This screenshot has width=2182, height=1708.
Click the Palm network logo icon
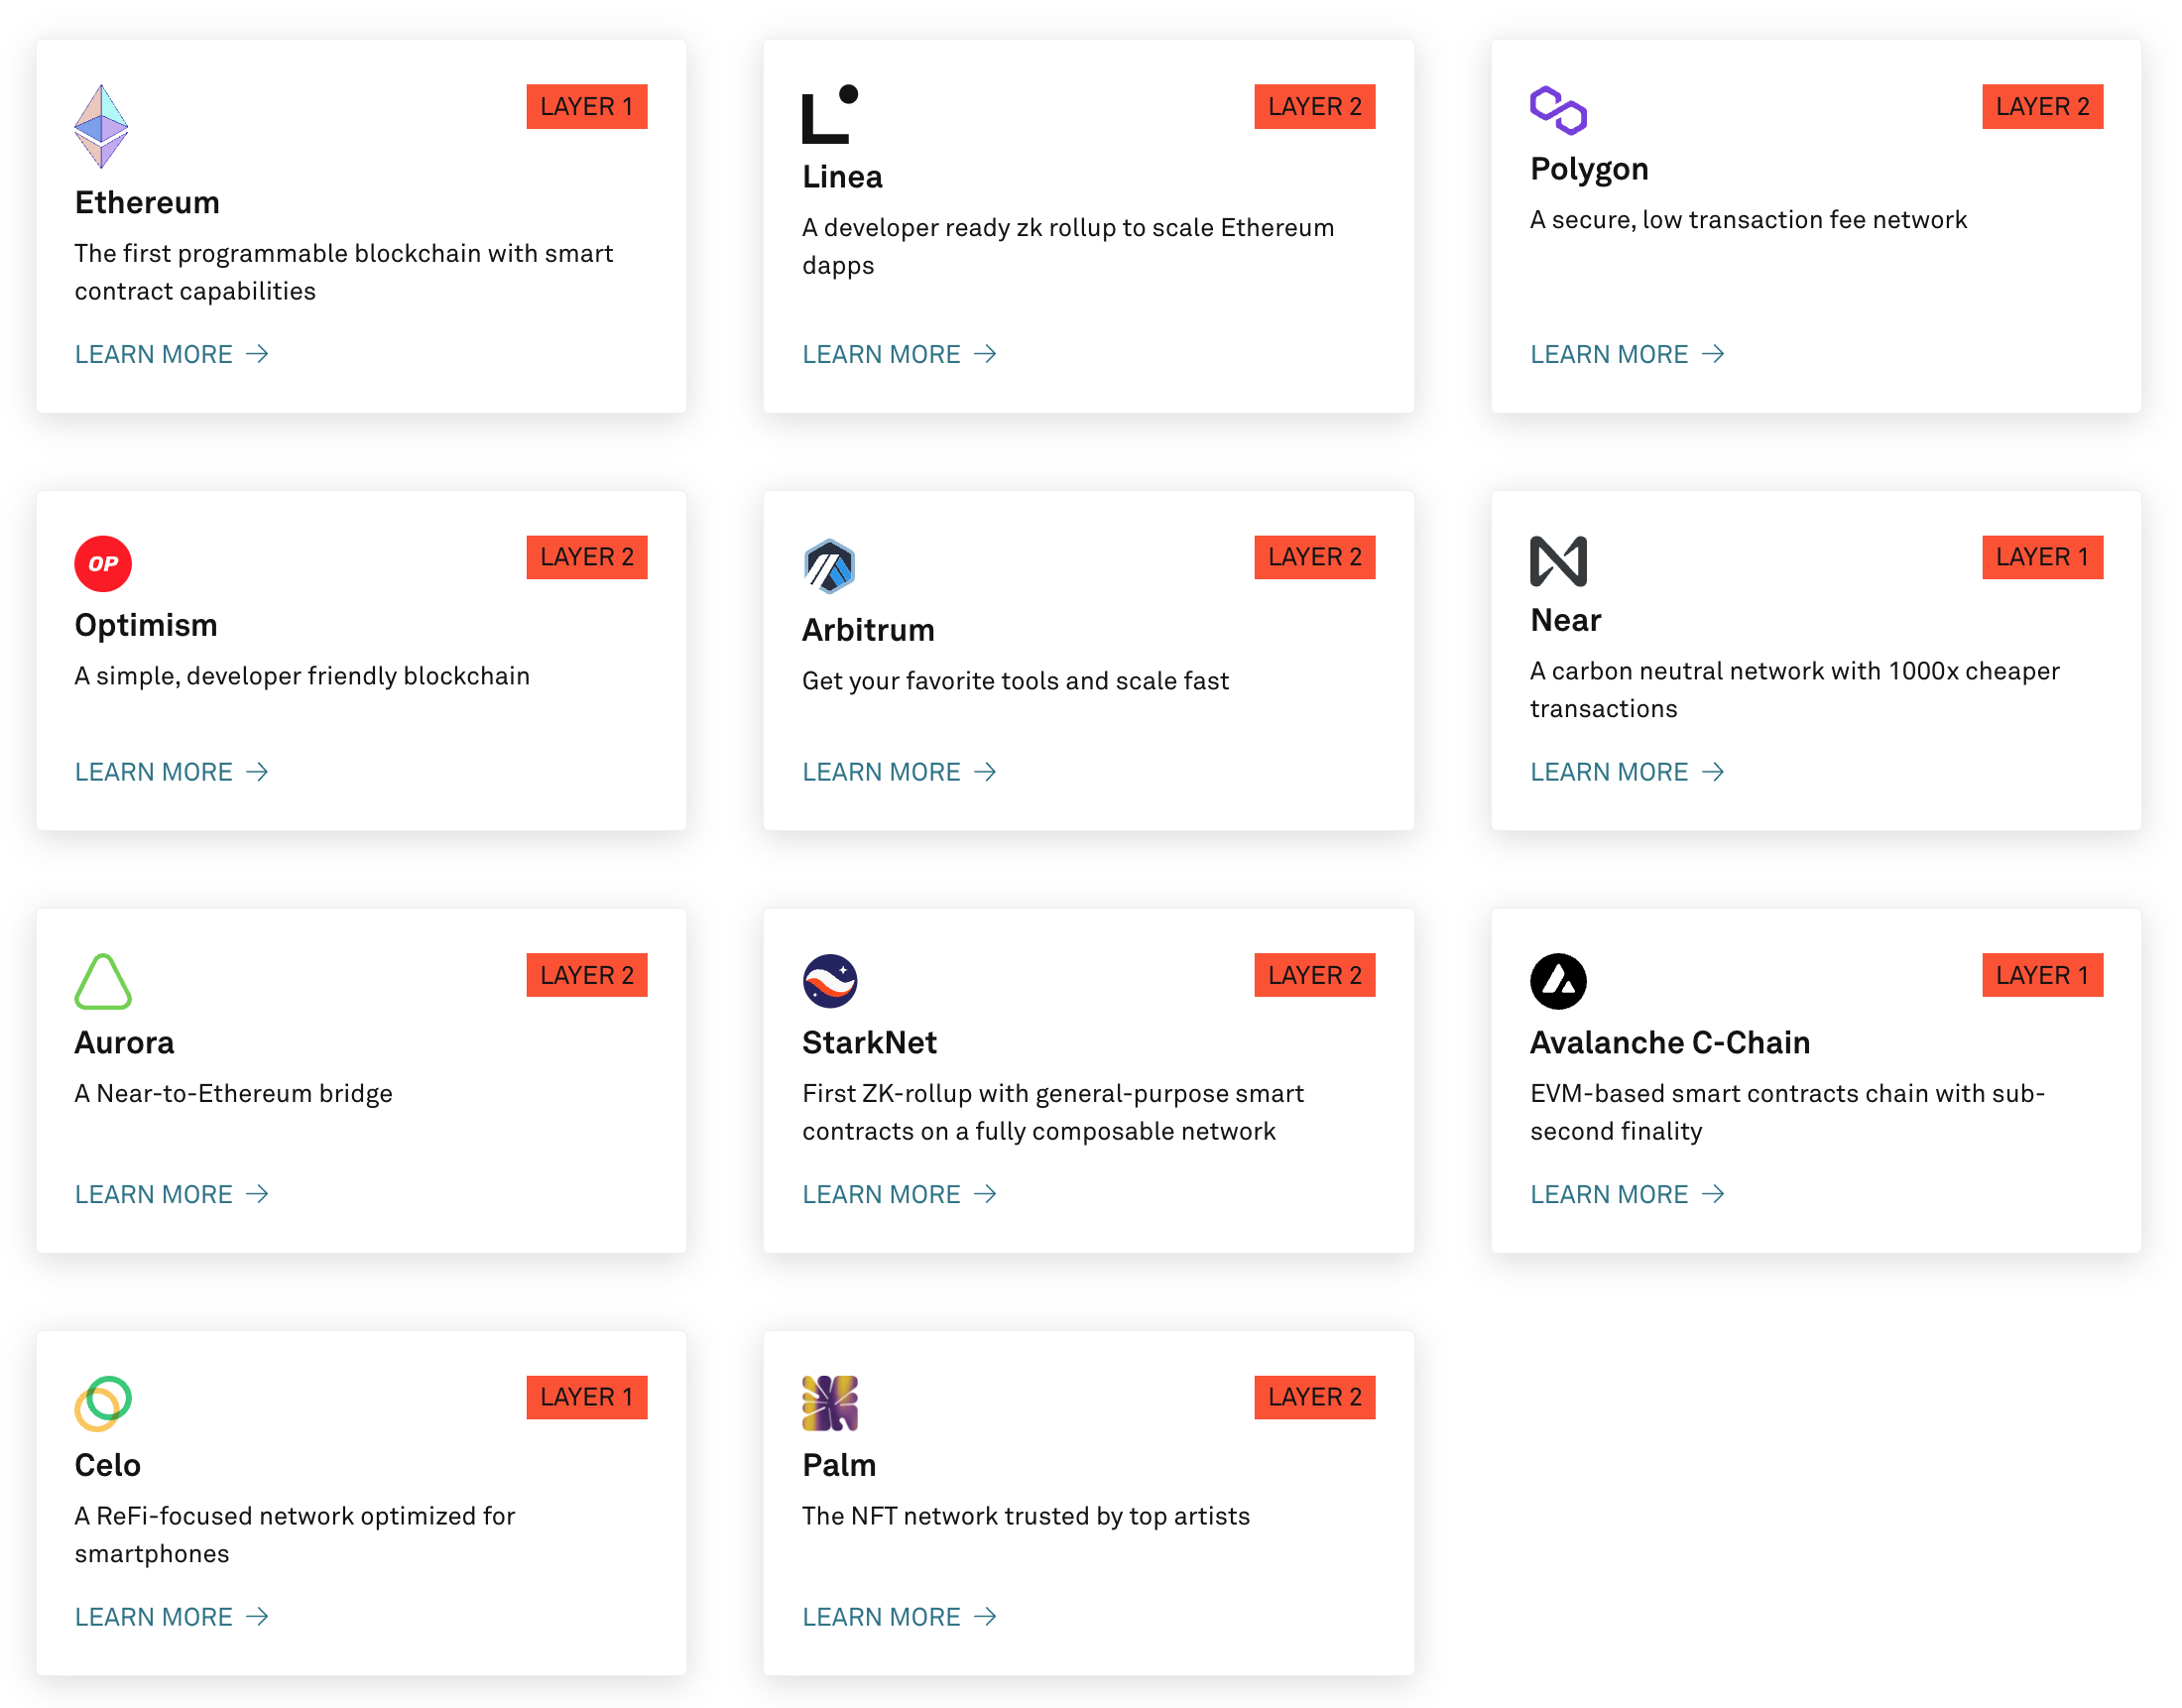point(829,1403)
